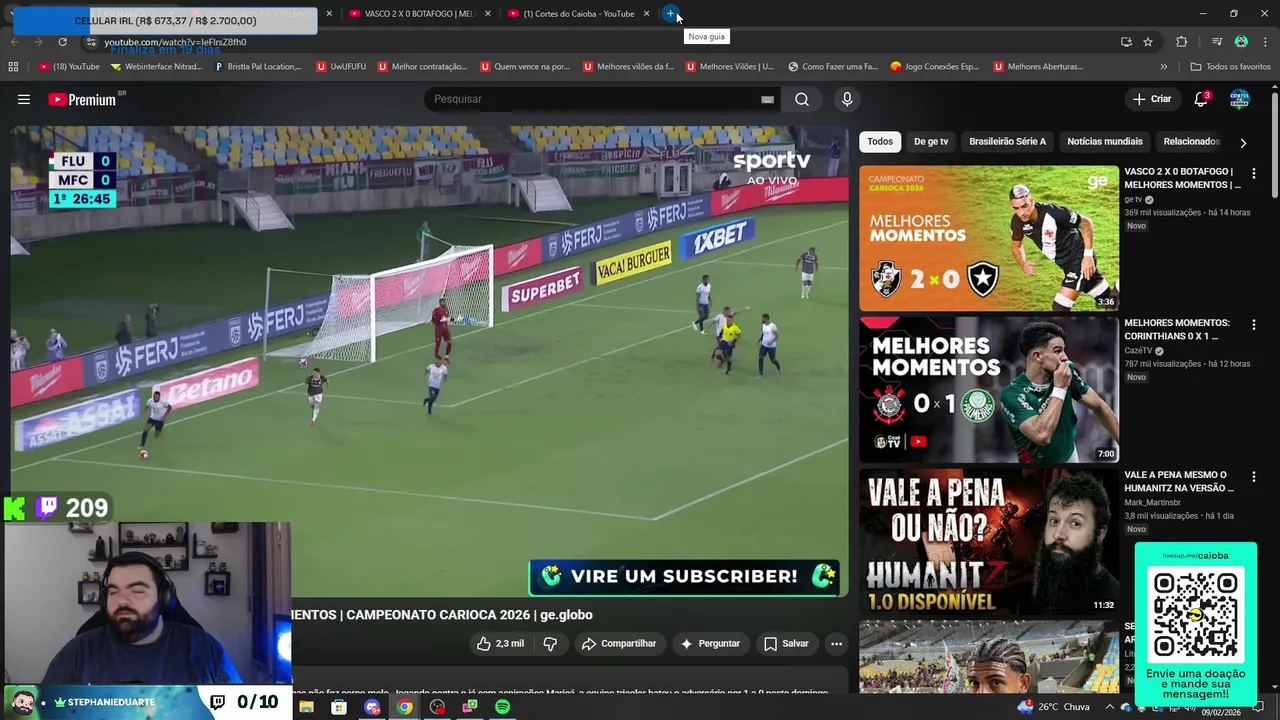
Task: Click the install/cast icon in address bar
Action: [1126, 42]
